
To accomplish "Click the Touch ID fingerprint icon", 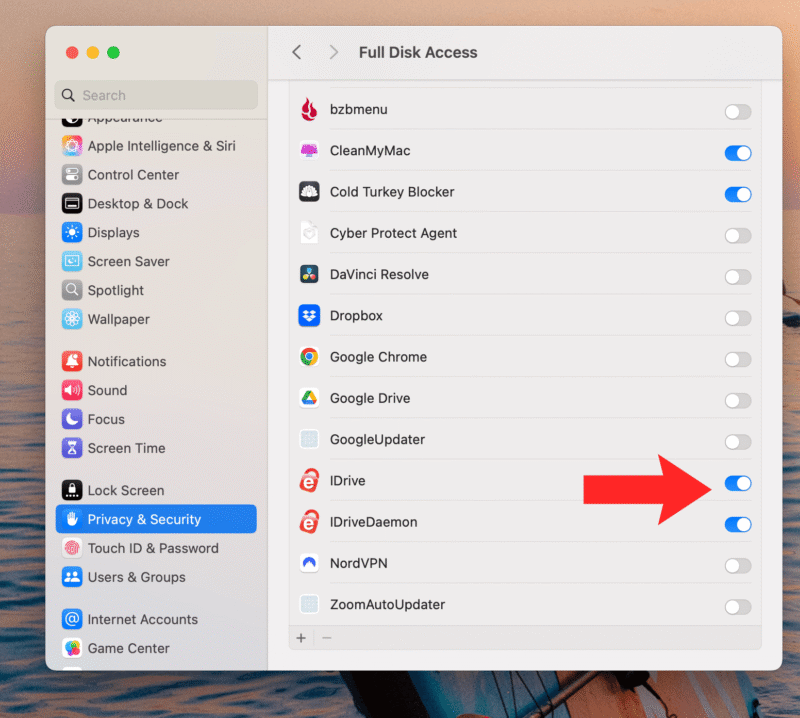I will click(72, 548).
